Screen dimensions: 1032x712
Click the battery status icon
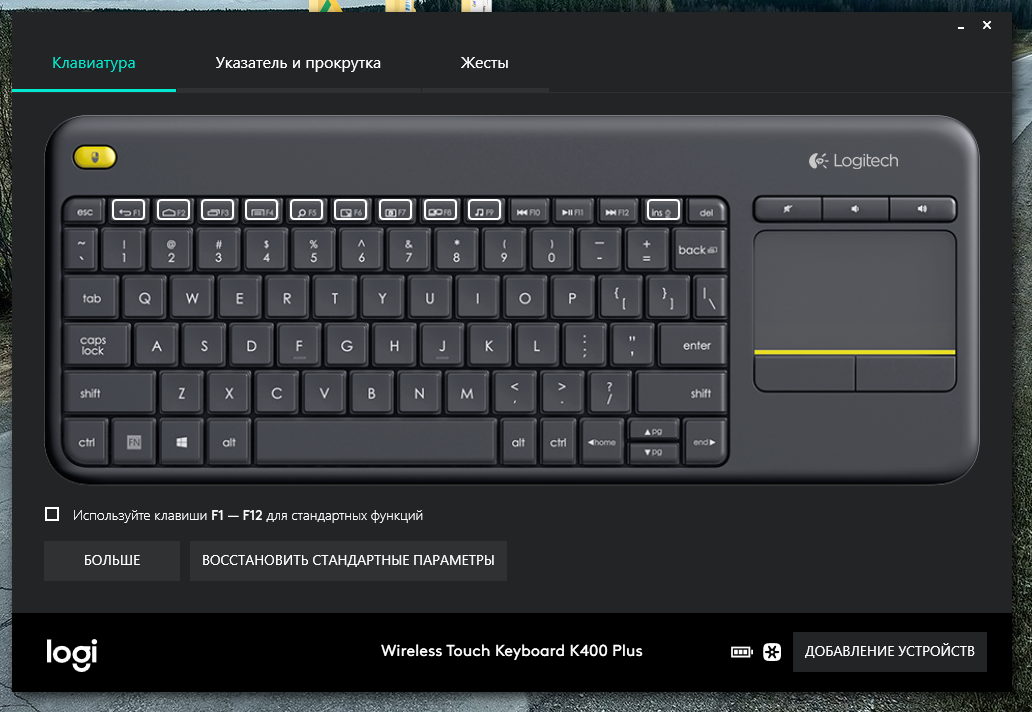pos(742,651)
